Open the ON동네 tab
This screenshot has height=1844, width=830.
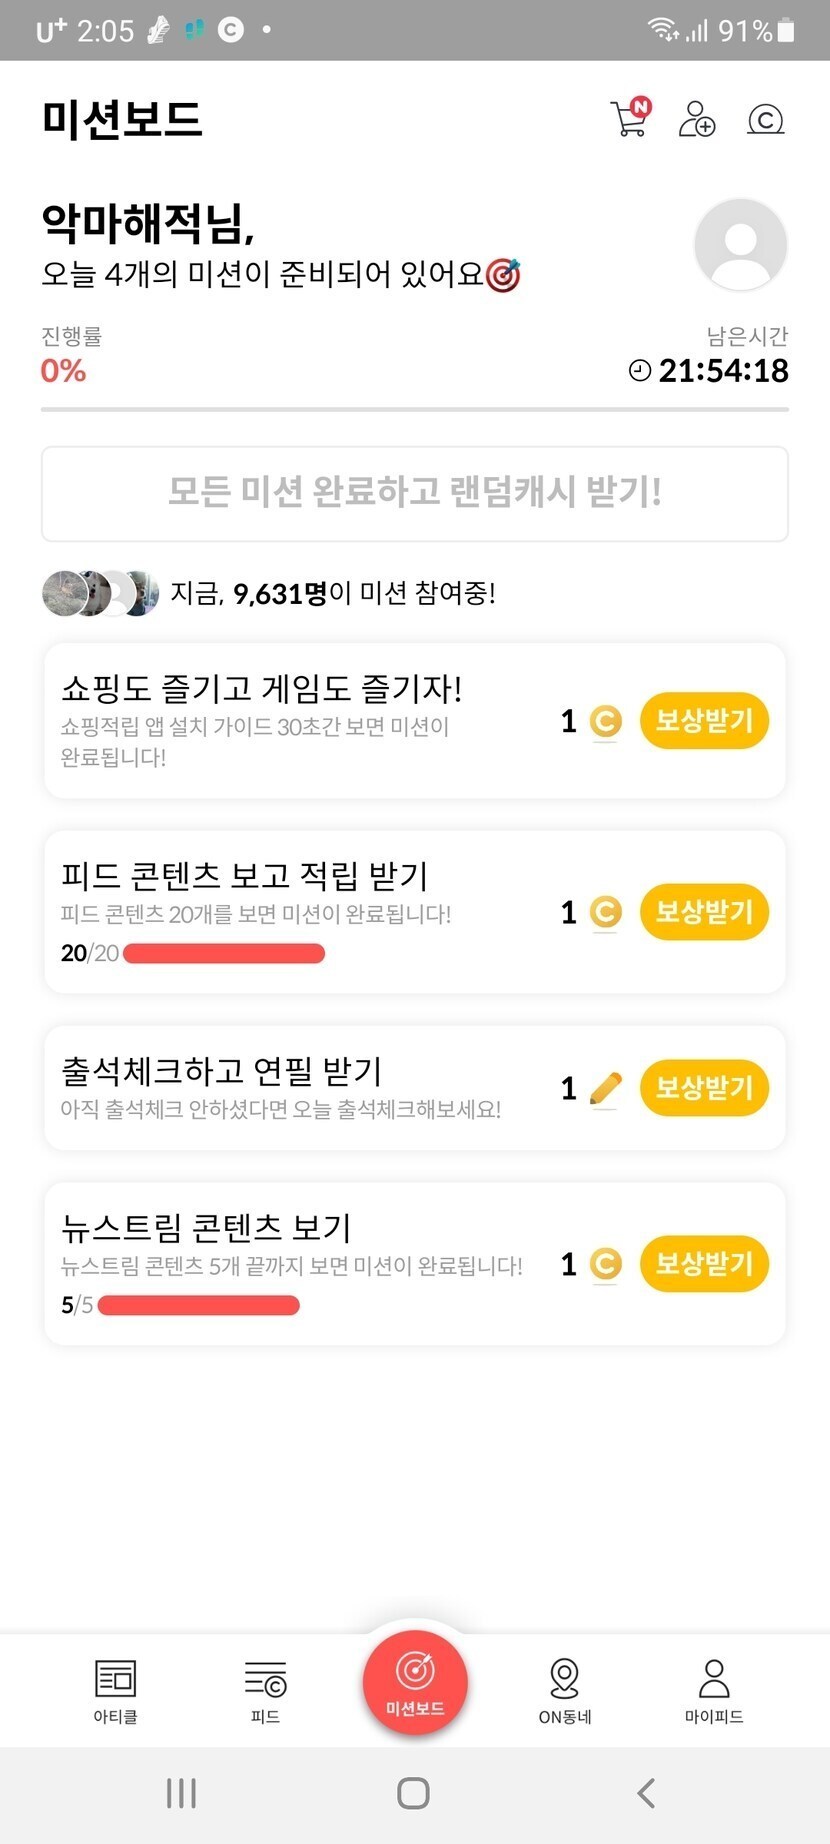click(x=565, y=1690)
